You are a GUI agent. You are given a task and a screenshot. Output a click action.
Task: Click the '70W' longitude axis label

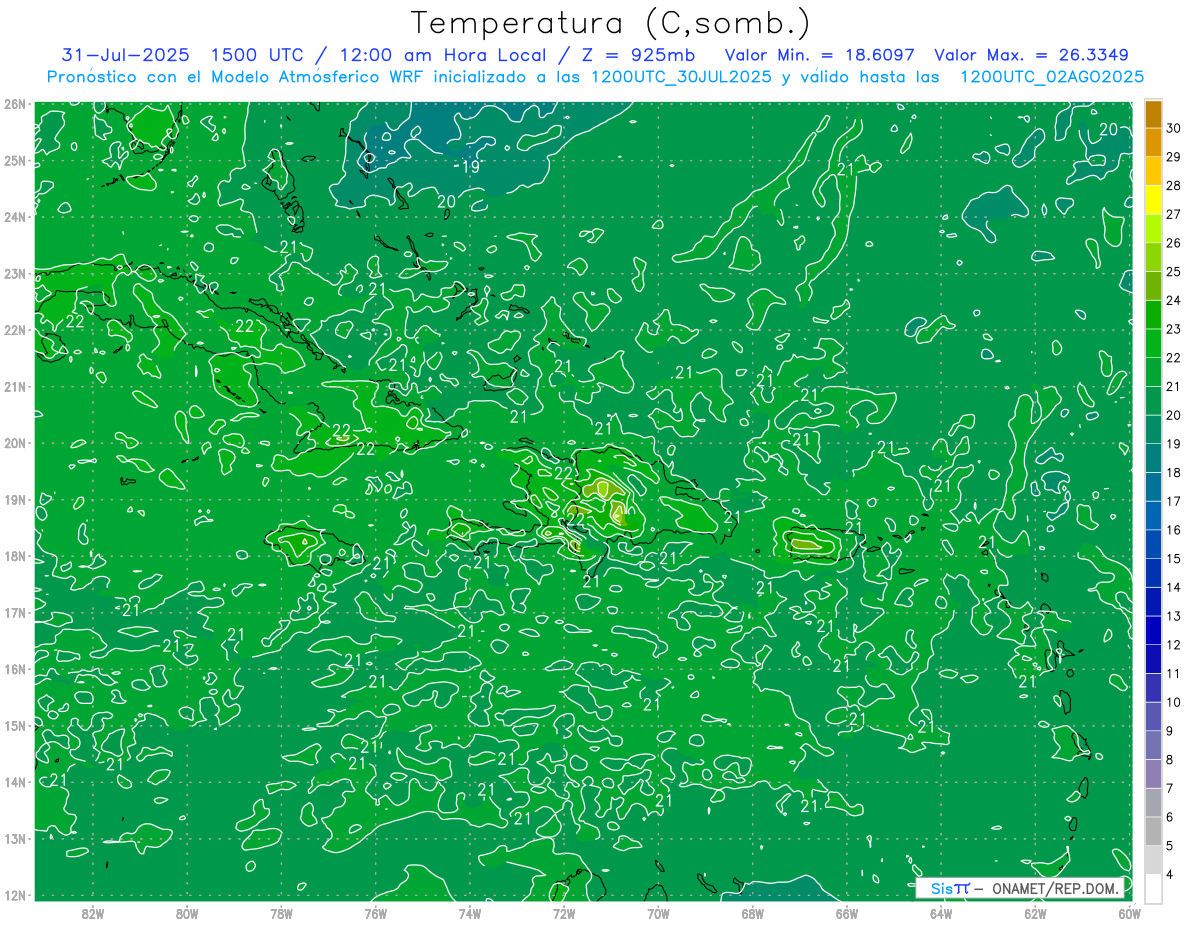click(x=658, y=913)
